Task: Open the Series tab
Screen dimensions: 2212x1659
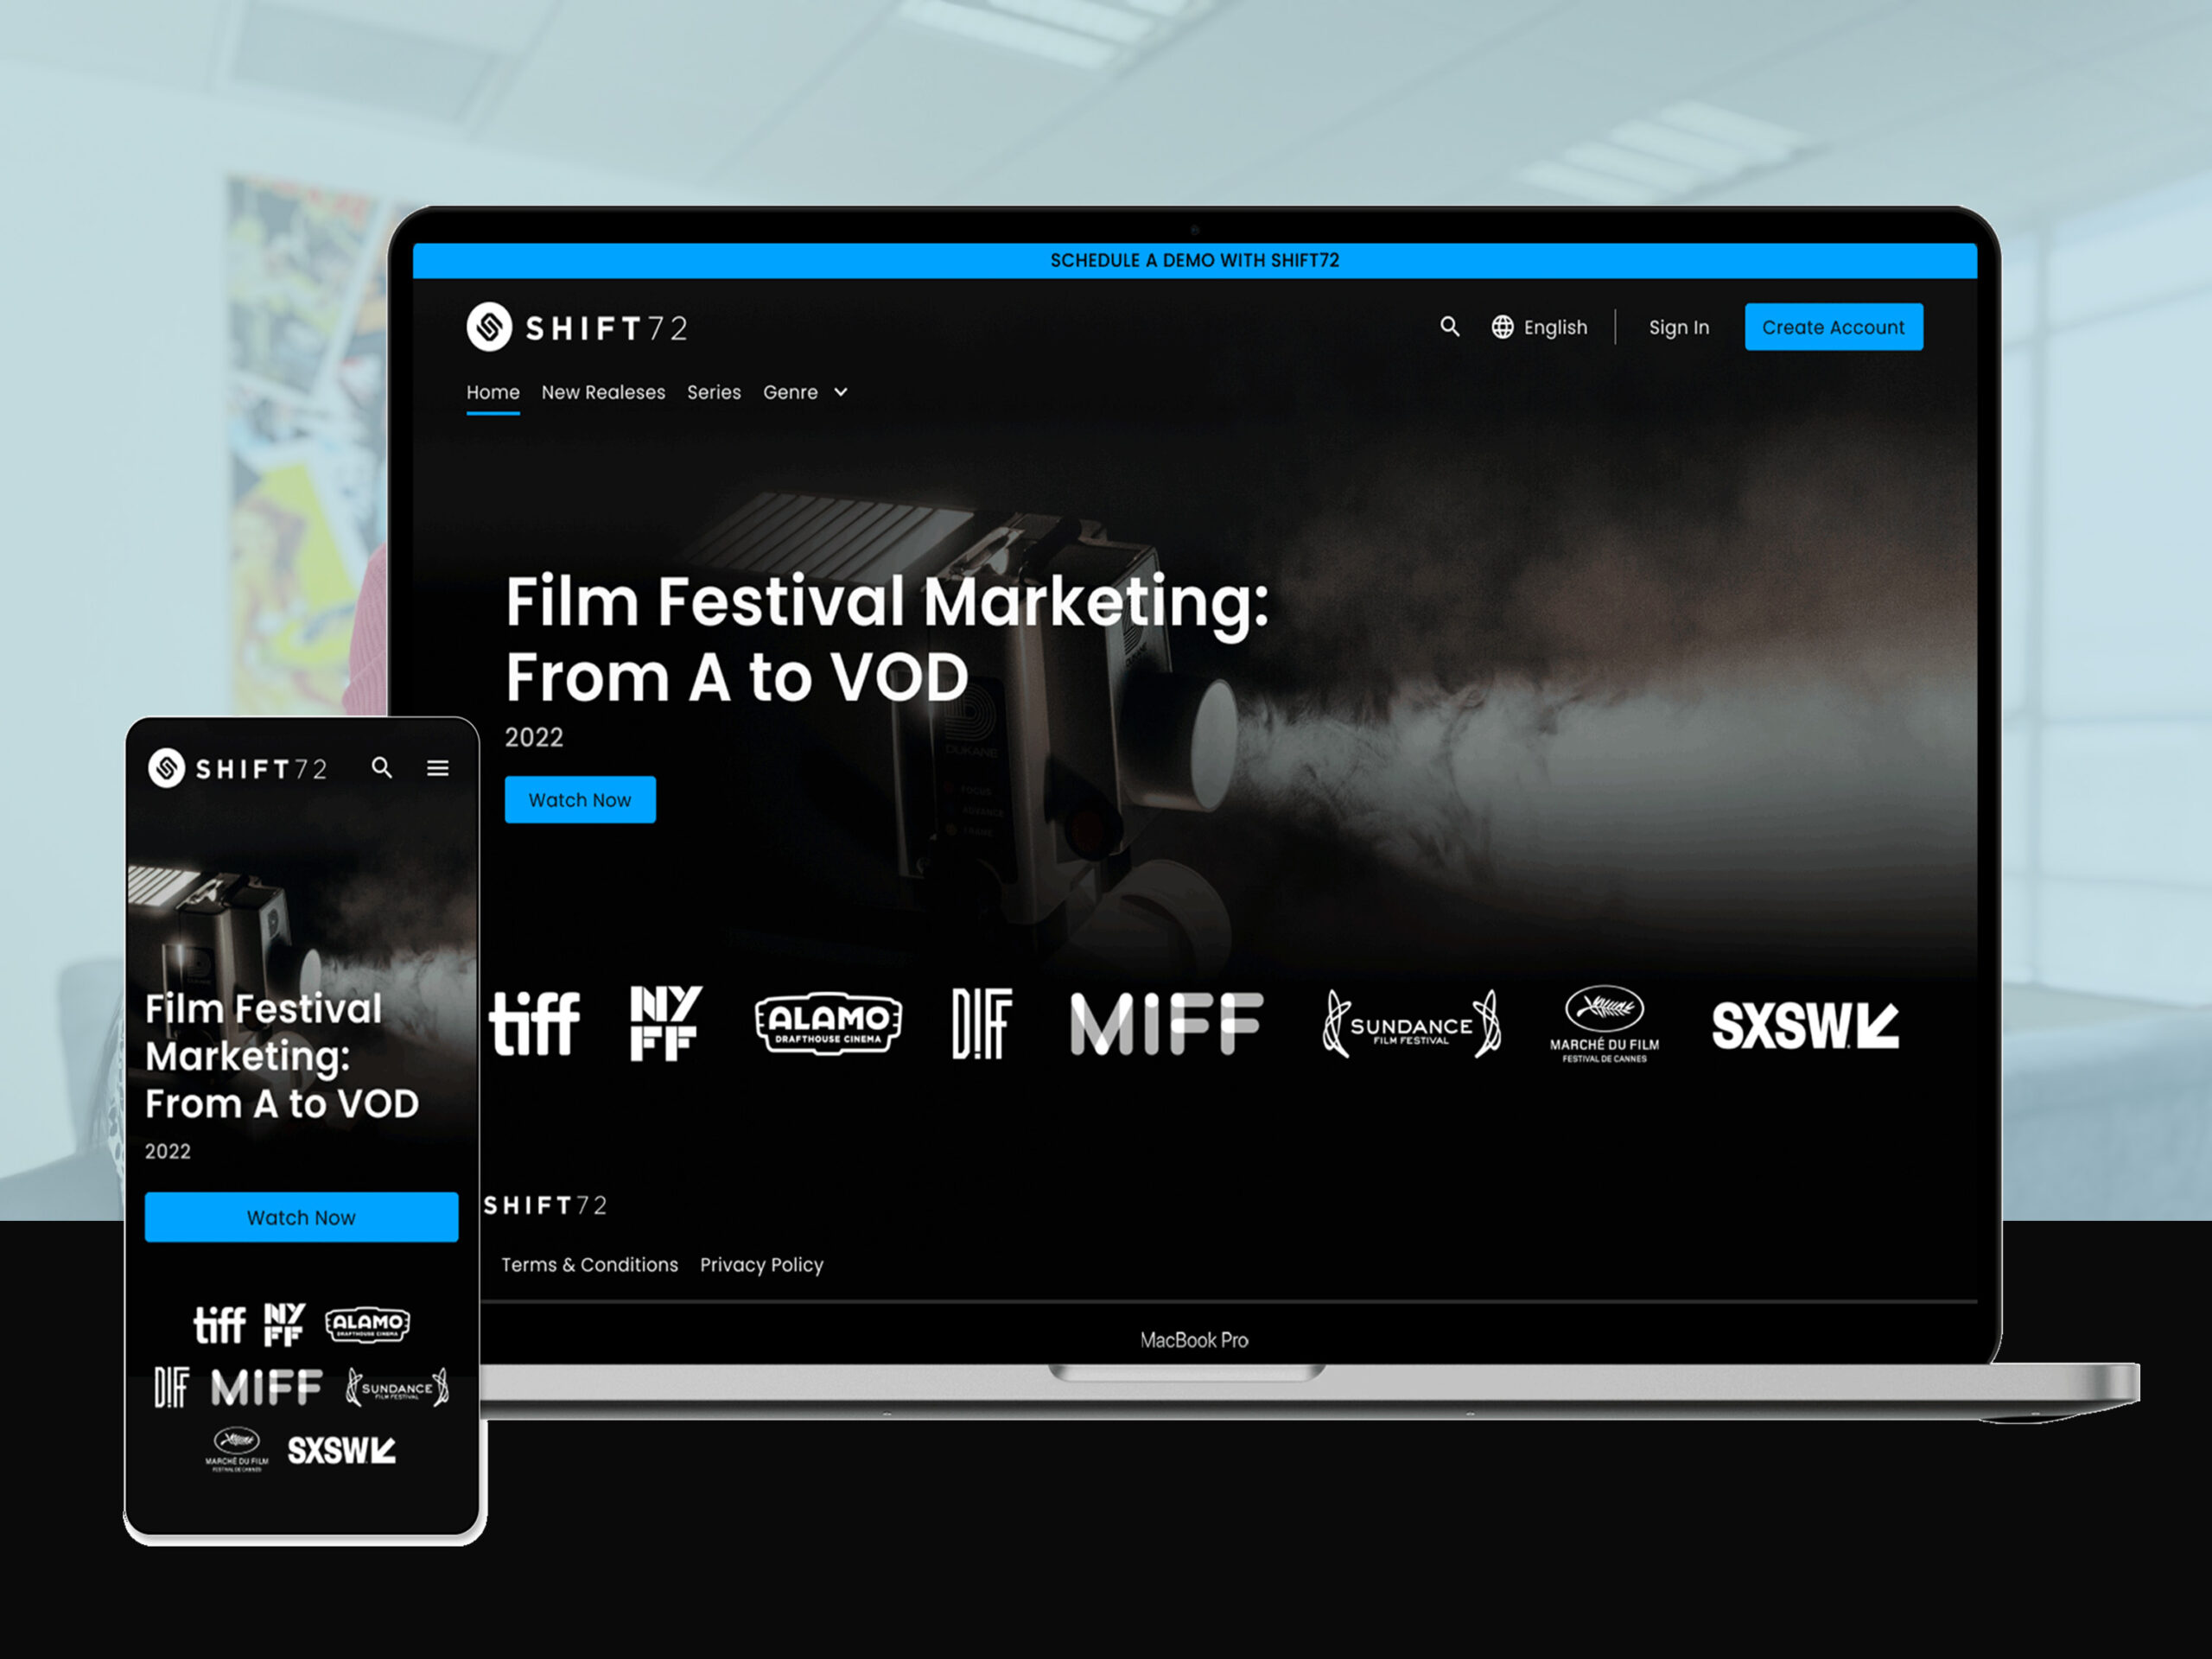Action: click(x=714, y=392)
